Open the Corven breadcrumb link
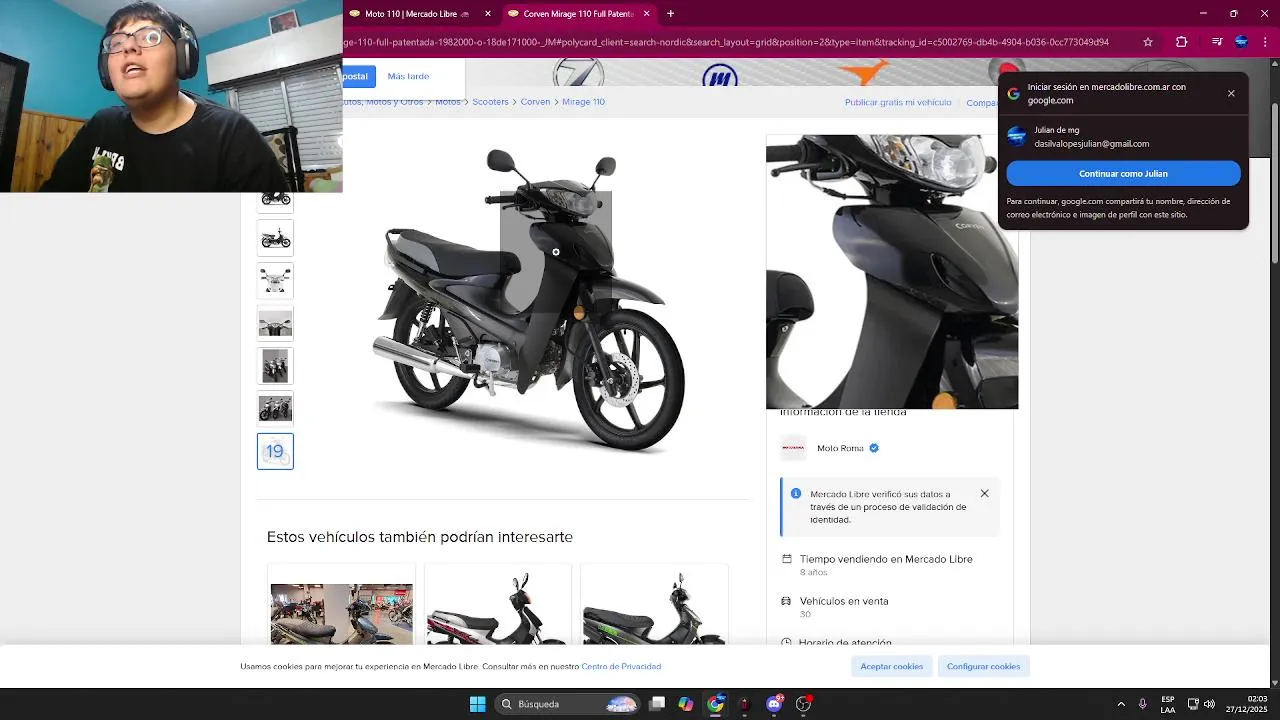Image resolution: width=1280 pixels, height=720 pixels. (x=535, y=102)
